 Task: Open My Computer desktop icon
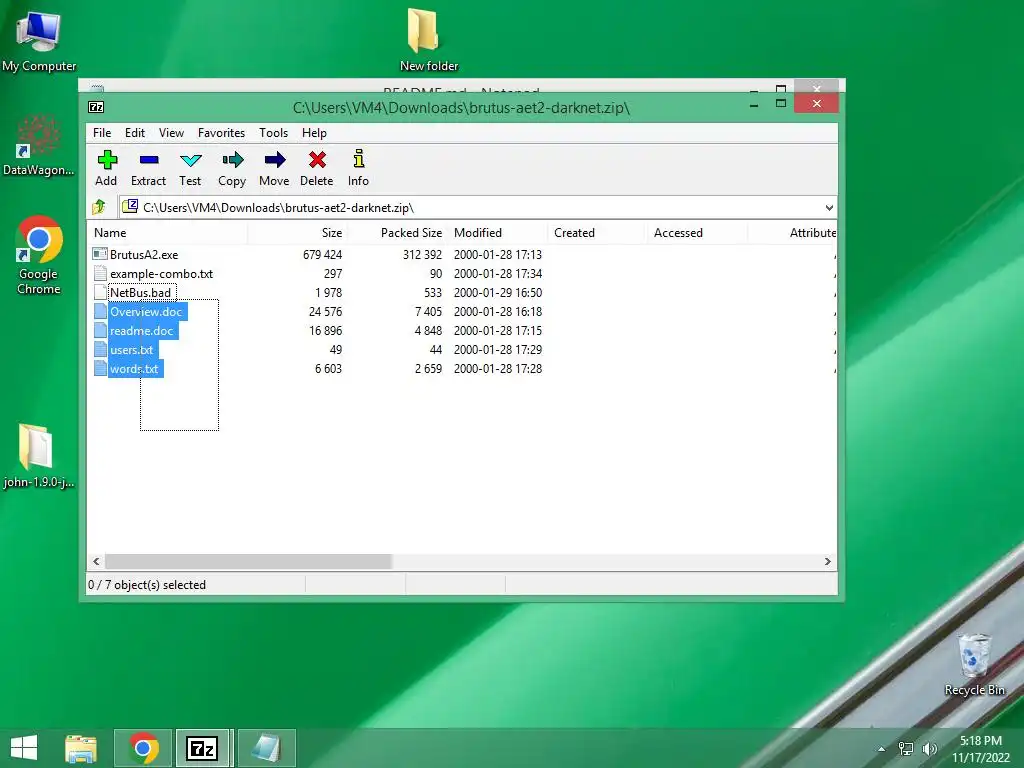(x=39, y=40)
